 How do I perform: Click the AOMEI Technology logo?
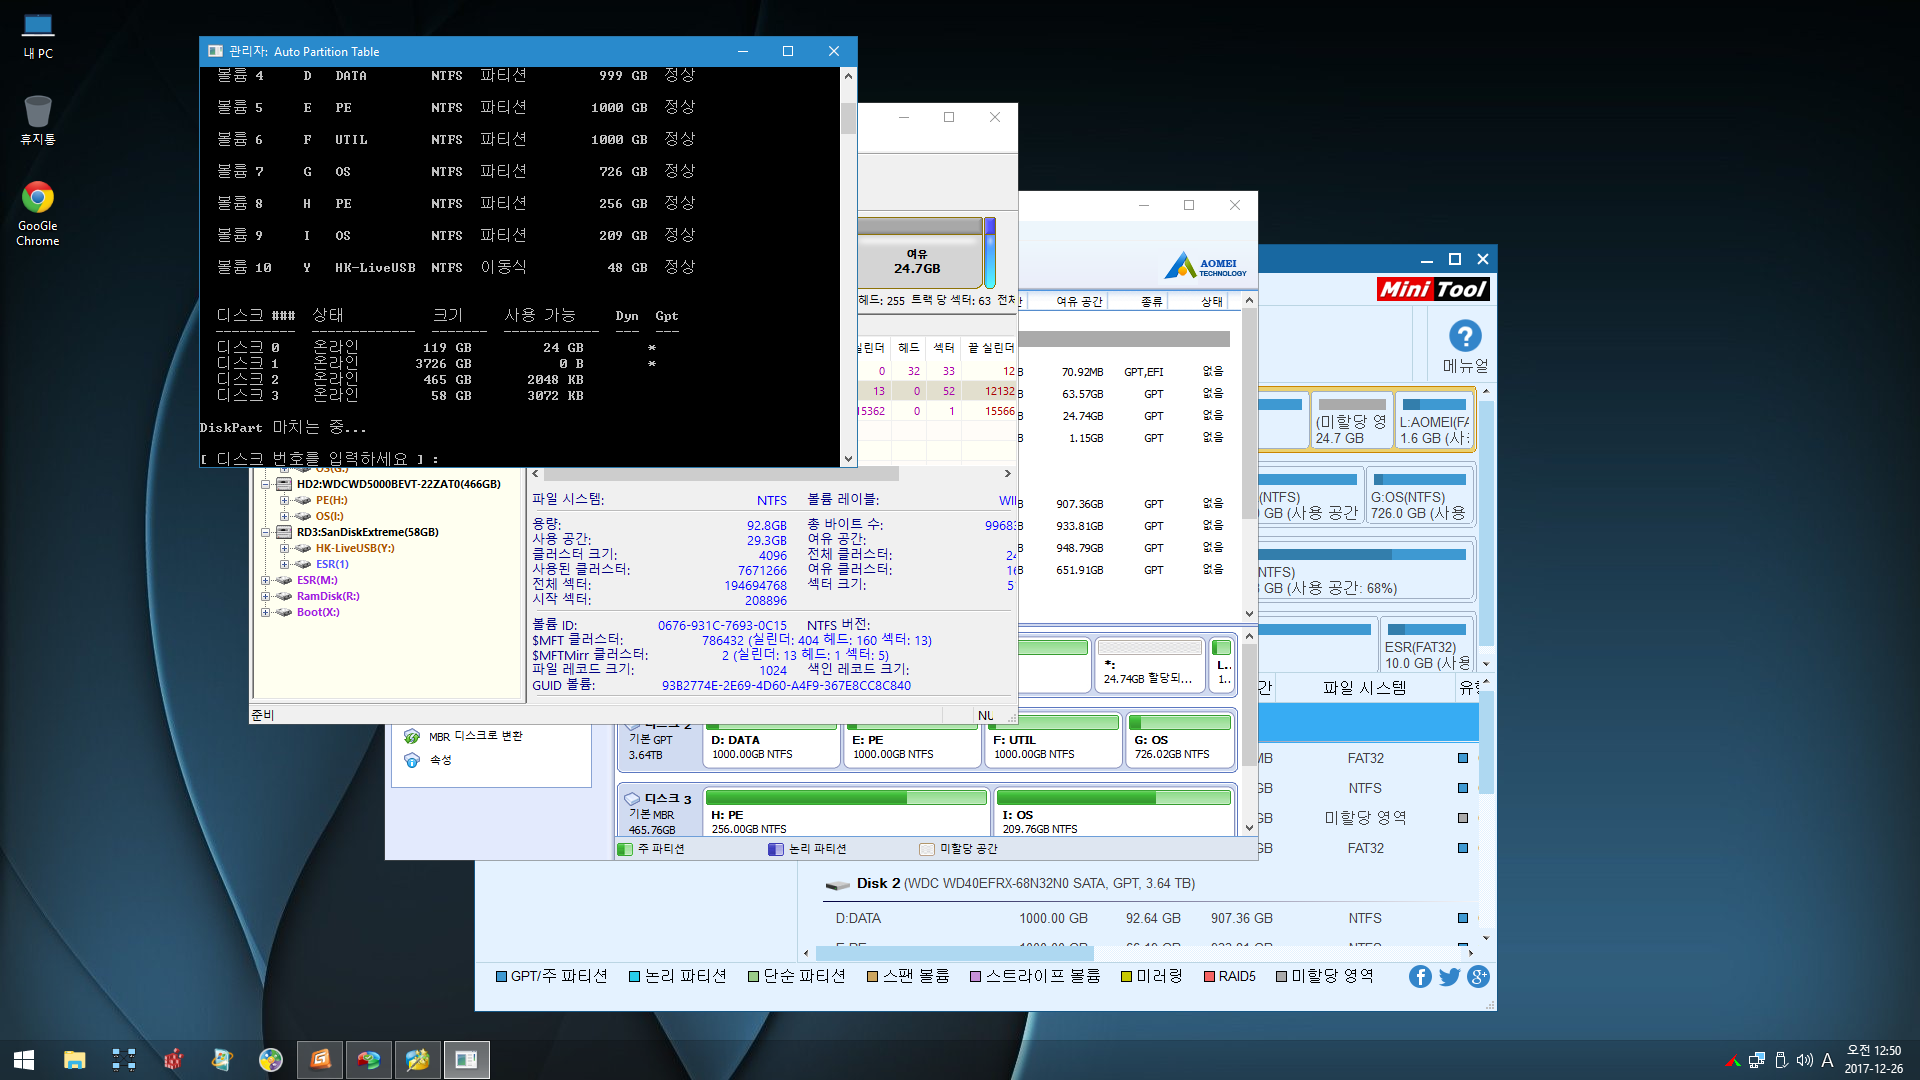click(x=1206, y=266)
